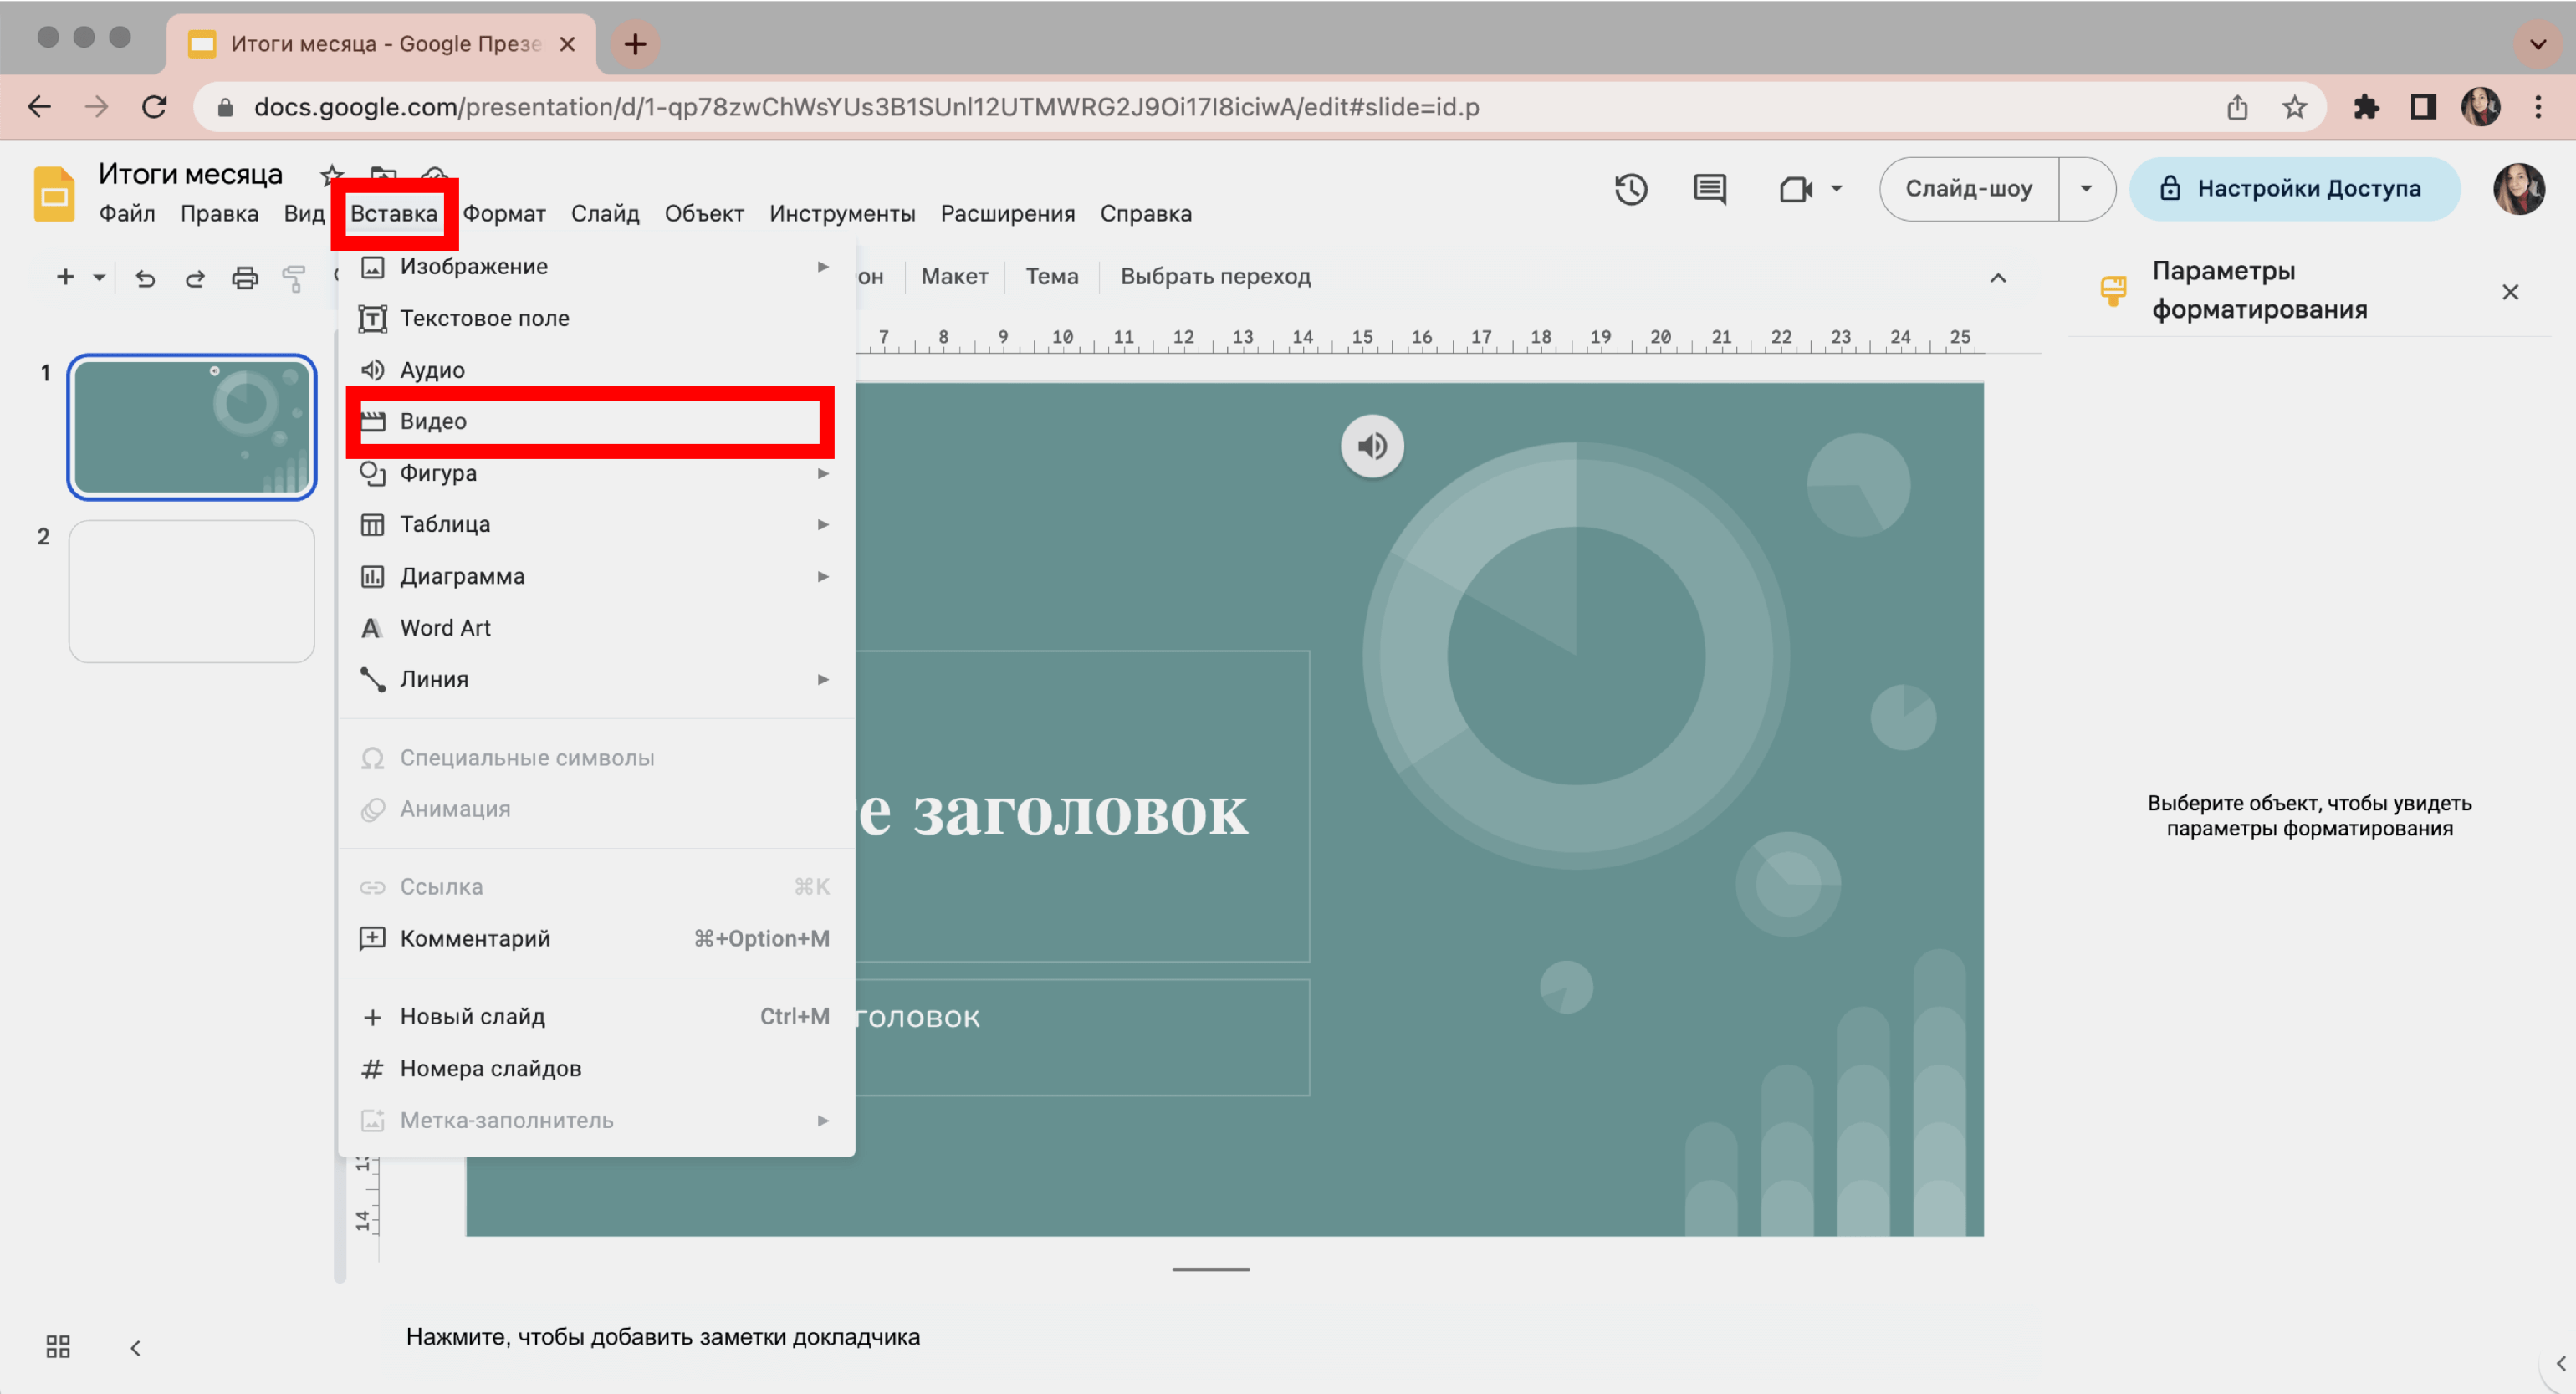Open the Вставка menu
Screen dimensions: 2576x1394
click(x=393, y=213)
